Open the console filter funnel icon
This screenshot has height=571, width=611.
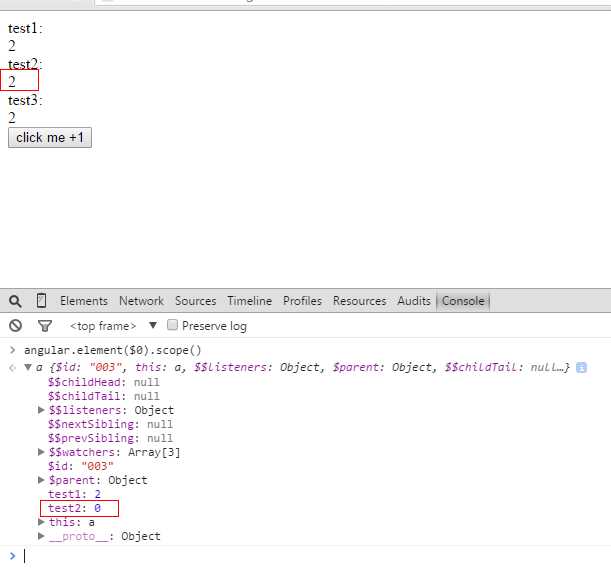pyautogui.click(x=45, y=325)
